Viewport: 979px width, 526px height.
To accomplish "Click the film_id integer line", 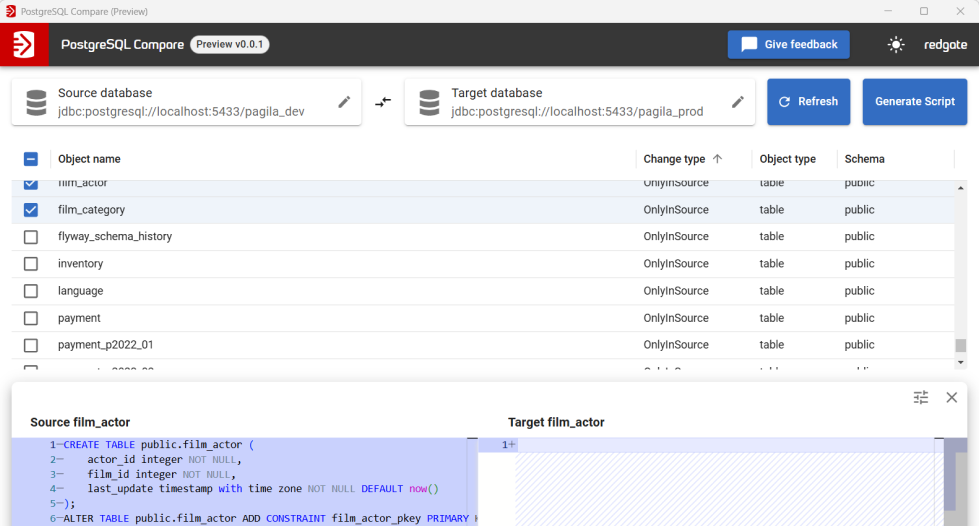I will pos(161,475).
